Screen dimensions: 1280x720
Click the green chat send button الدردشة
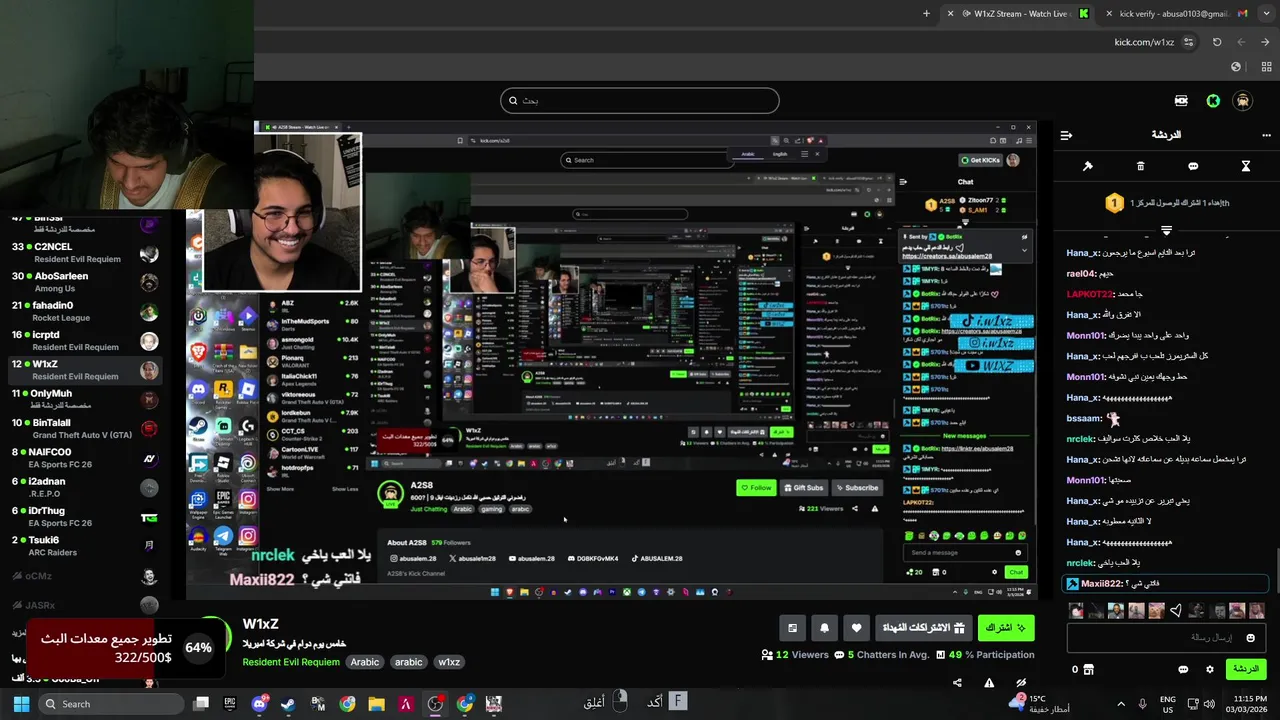[1245, 669]
